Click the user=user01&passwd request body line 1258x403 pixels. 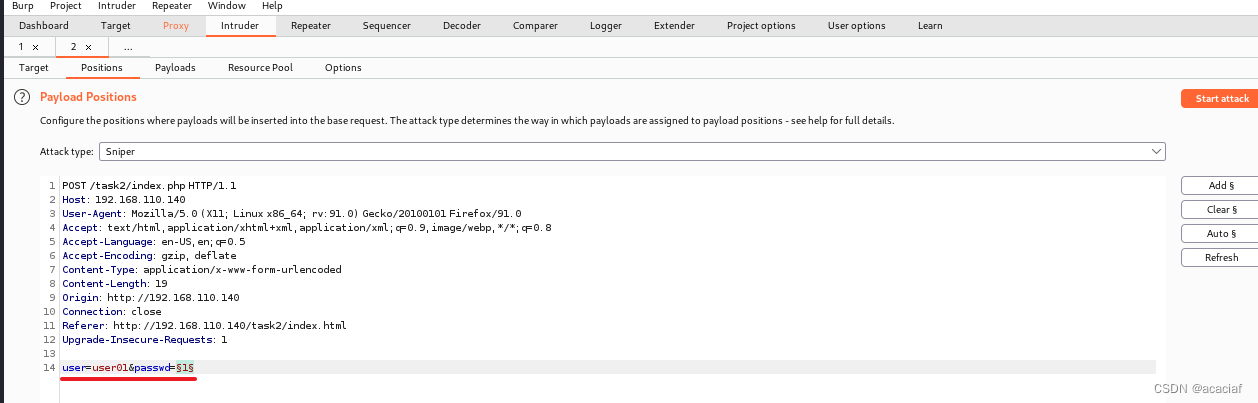click(x=128, y=368)
